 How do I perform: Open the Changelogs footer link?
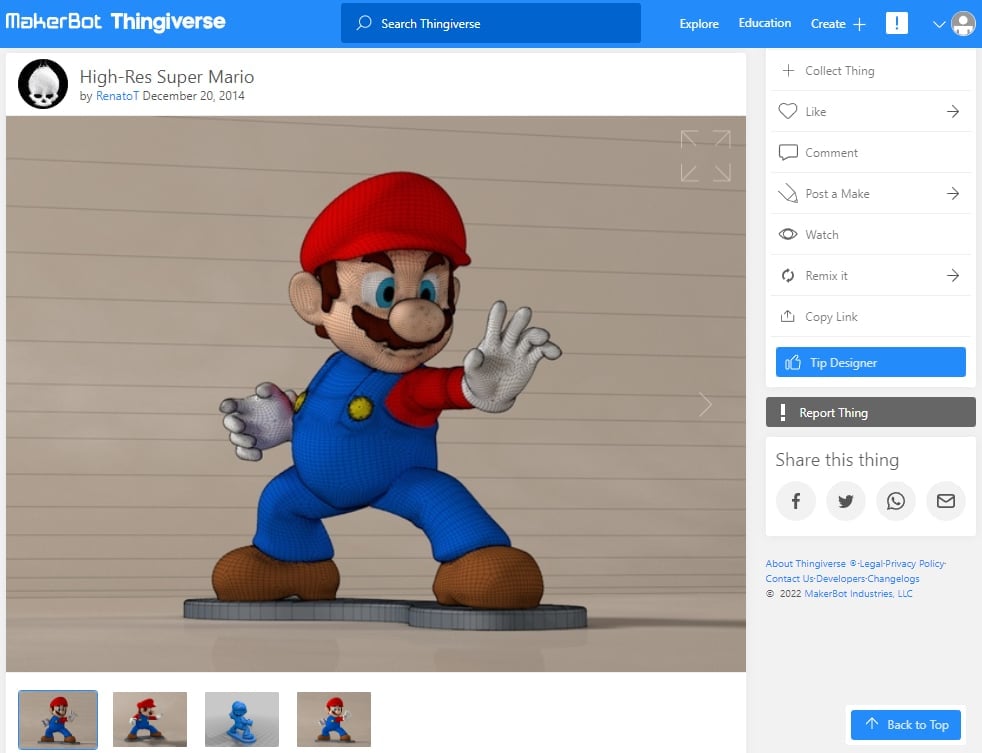click(x=893, y=579)
